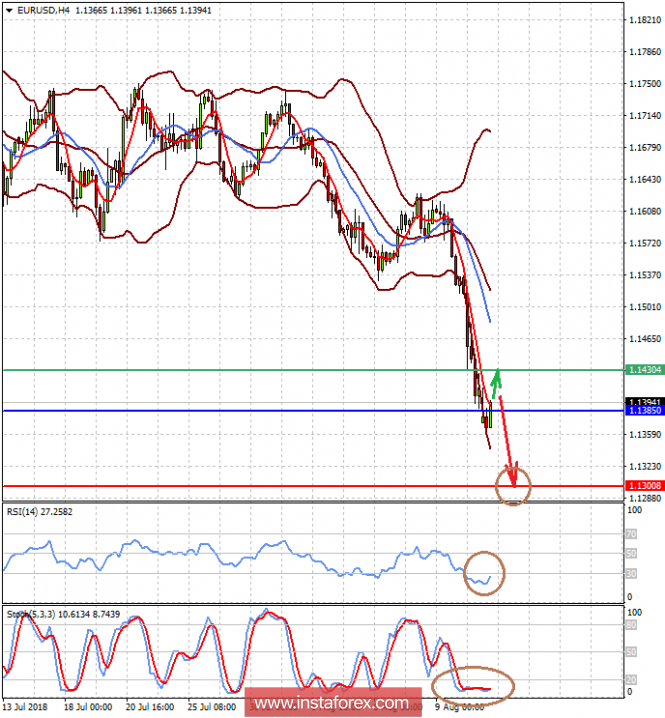Click the red horizontal support line
The height and width of the screenshot is (718, 665).
click(x=313, y=486)
